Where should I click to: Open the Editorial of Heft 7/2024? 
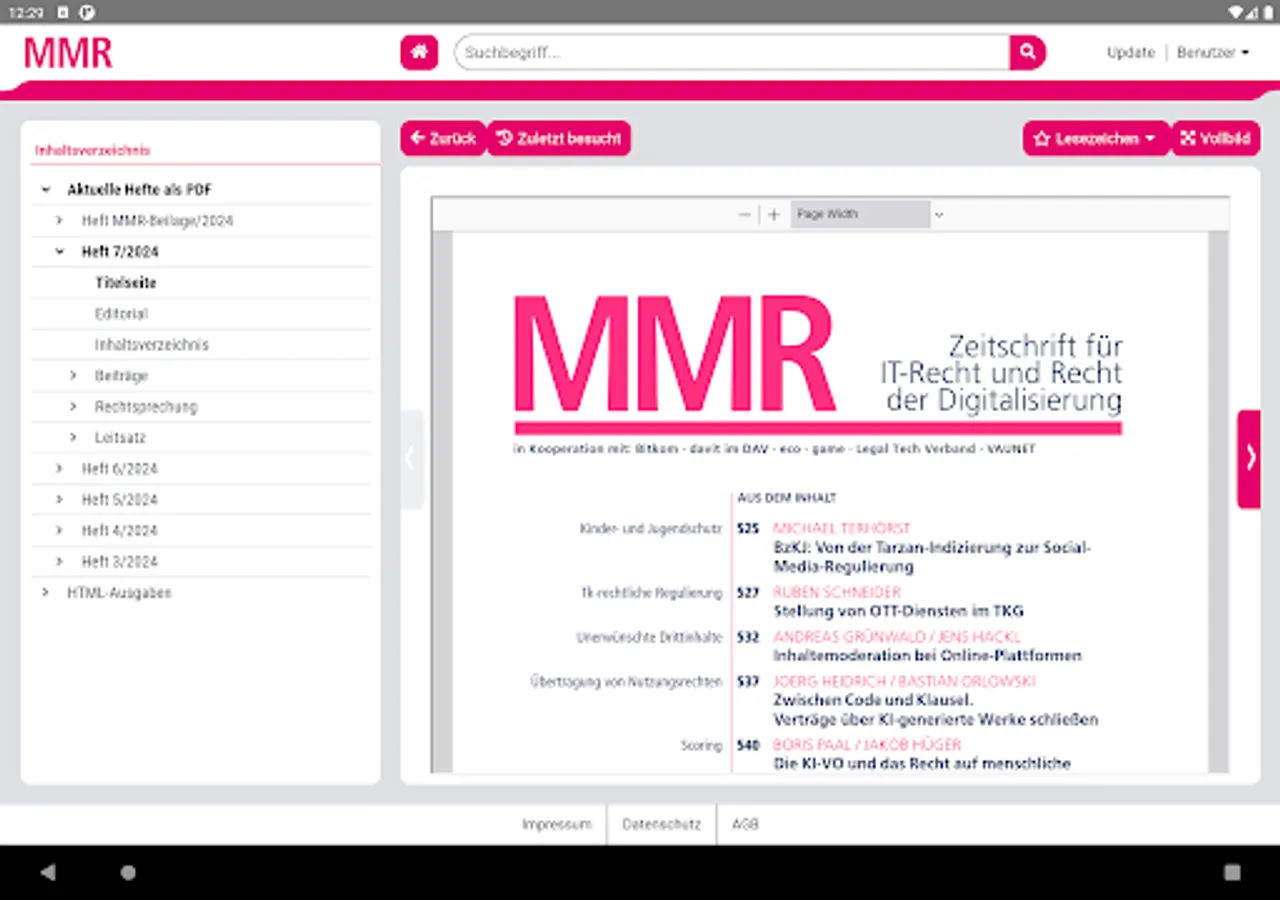click(120, 313)
